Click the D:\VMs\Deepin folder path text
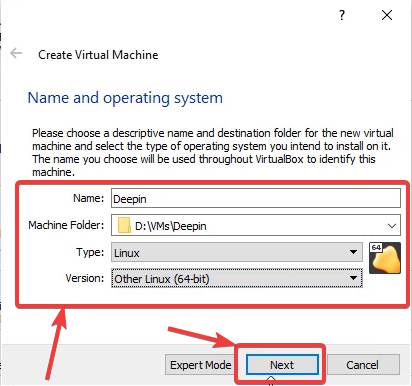The height and width of the screenshot is (386, 412). click(171, 226)
